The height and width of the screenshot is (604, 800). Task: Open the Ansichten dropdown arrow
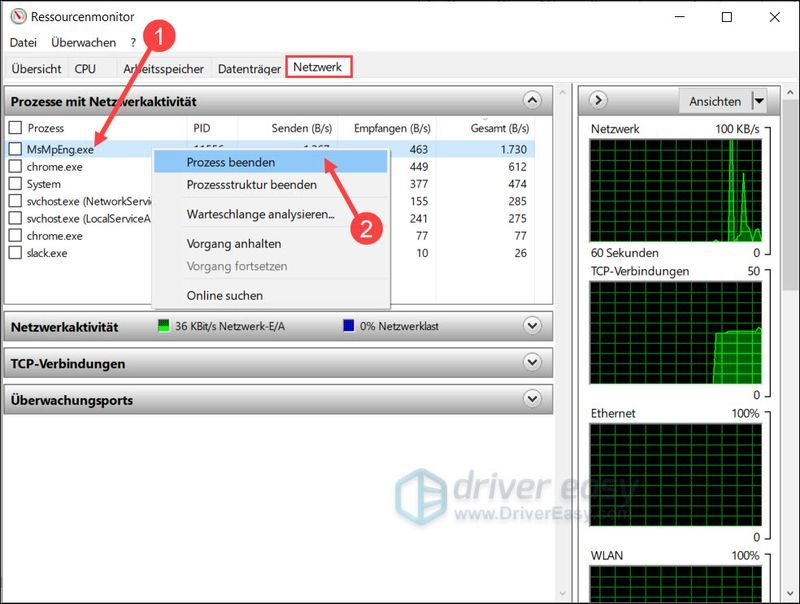[x=759, y=101]
